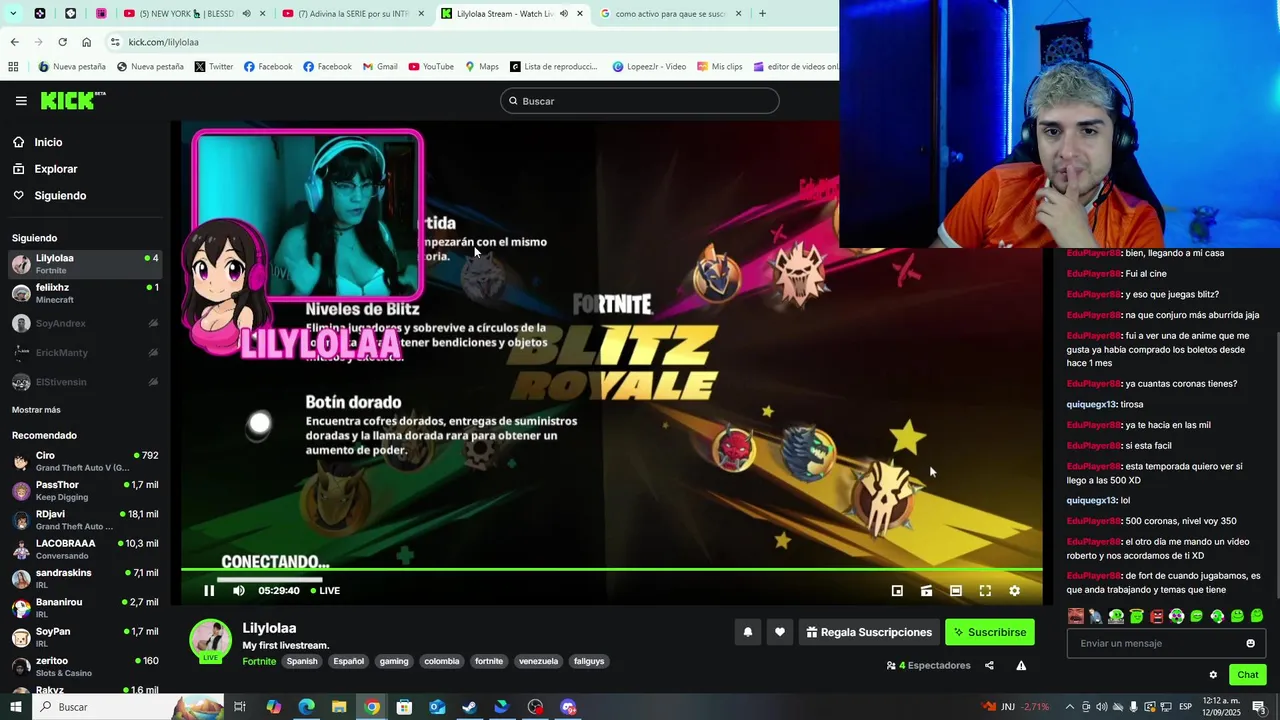Click the failguys tag
The width and height of the screenshot is (1280, 720).
tap(589, 661)
